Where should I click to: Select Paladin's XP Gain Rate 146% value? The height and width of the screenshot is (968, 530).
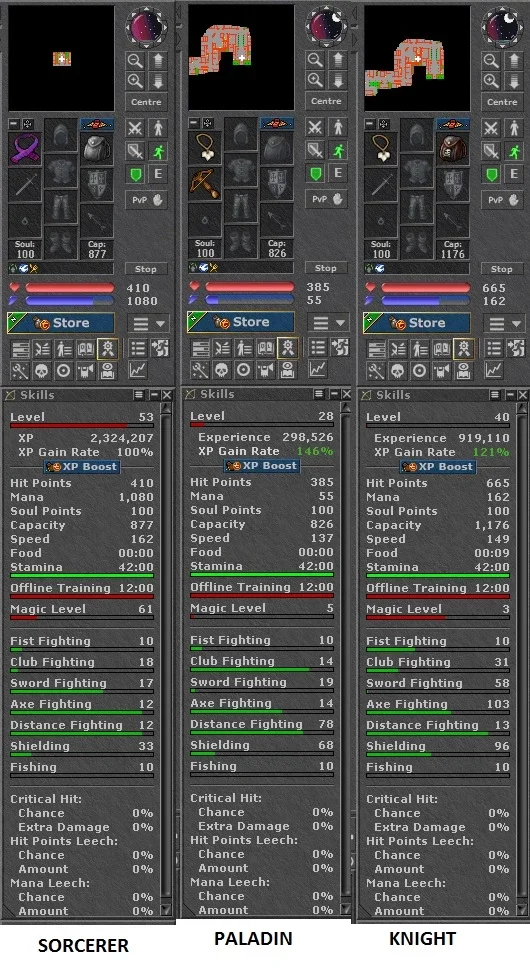click(317, 451)
